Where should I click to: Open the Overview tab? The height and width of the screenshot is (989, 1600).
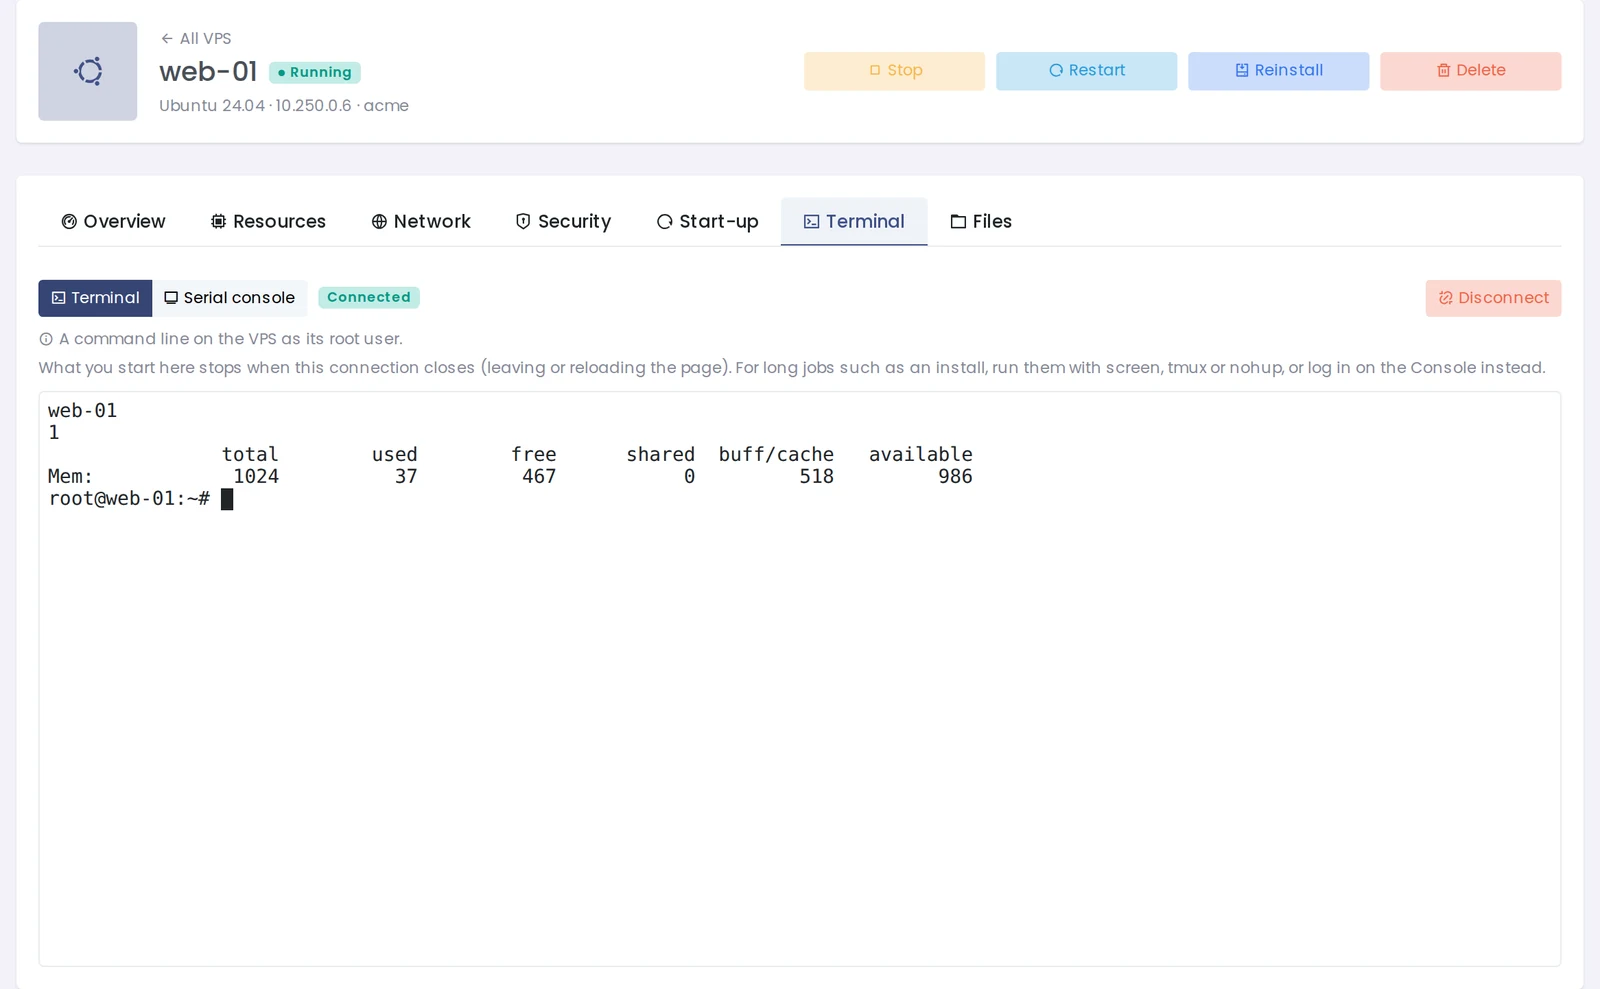coord(113,221)
